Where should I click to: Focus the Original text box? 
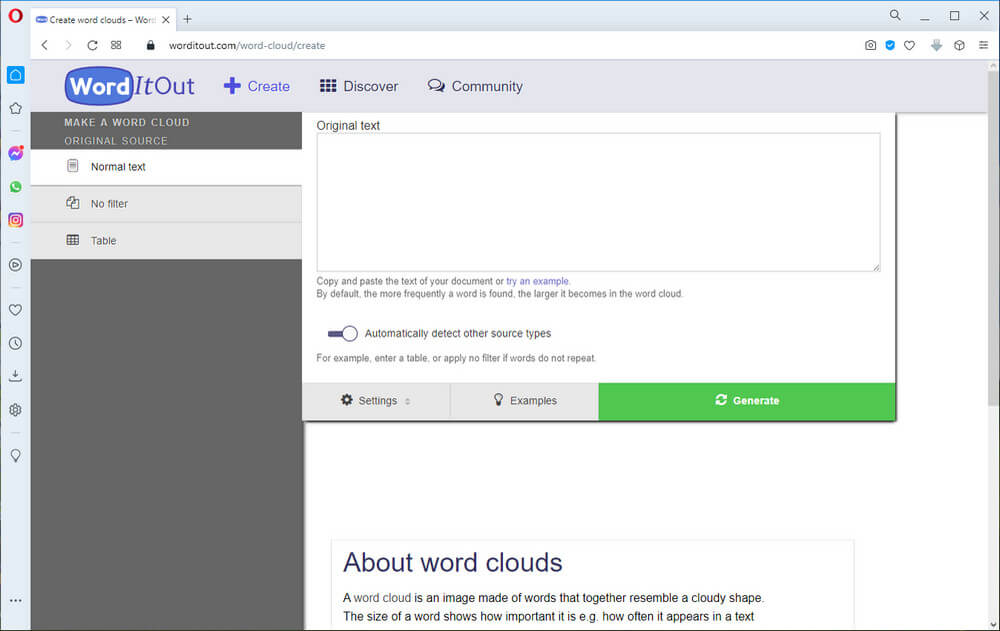tap(598, 202)
